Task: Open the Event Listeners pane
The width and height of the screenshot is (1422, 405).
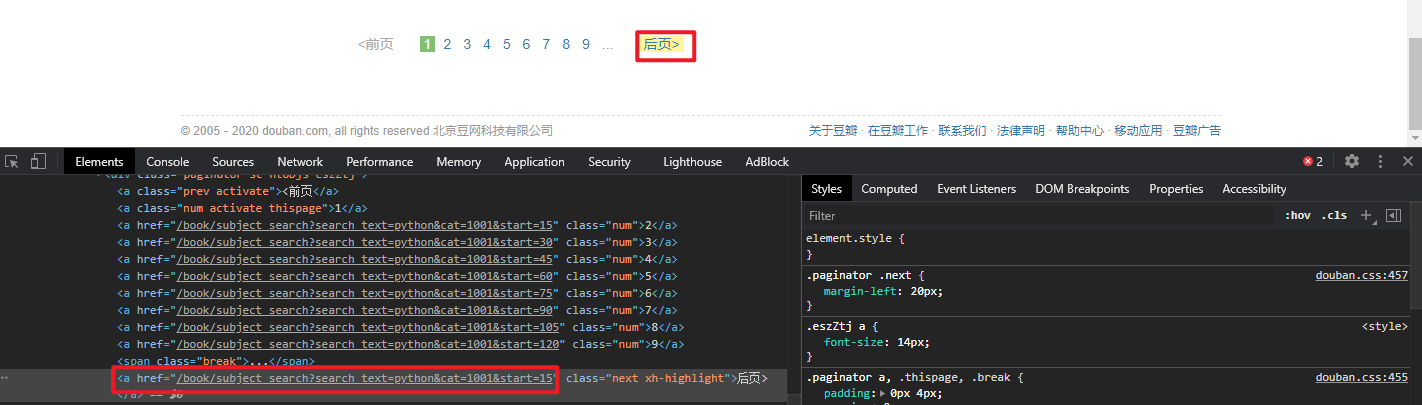Action: click(x=976, y=188)
